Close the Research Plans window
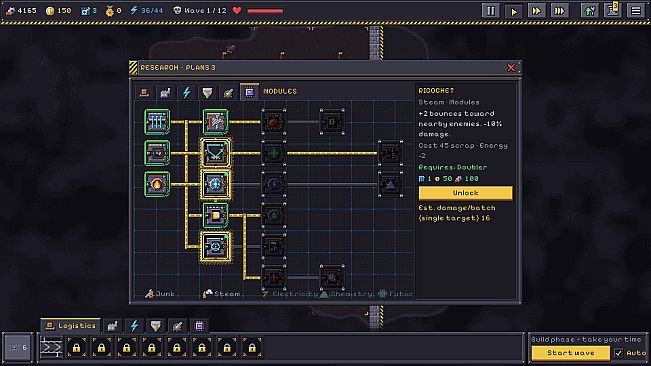This screenshot has height=366, width=651. click(x=511, y=68)
